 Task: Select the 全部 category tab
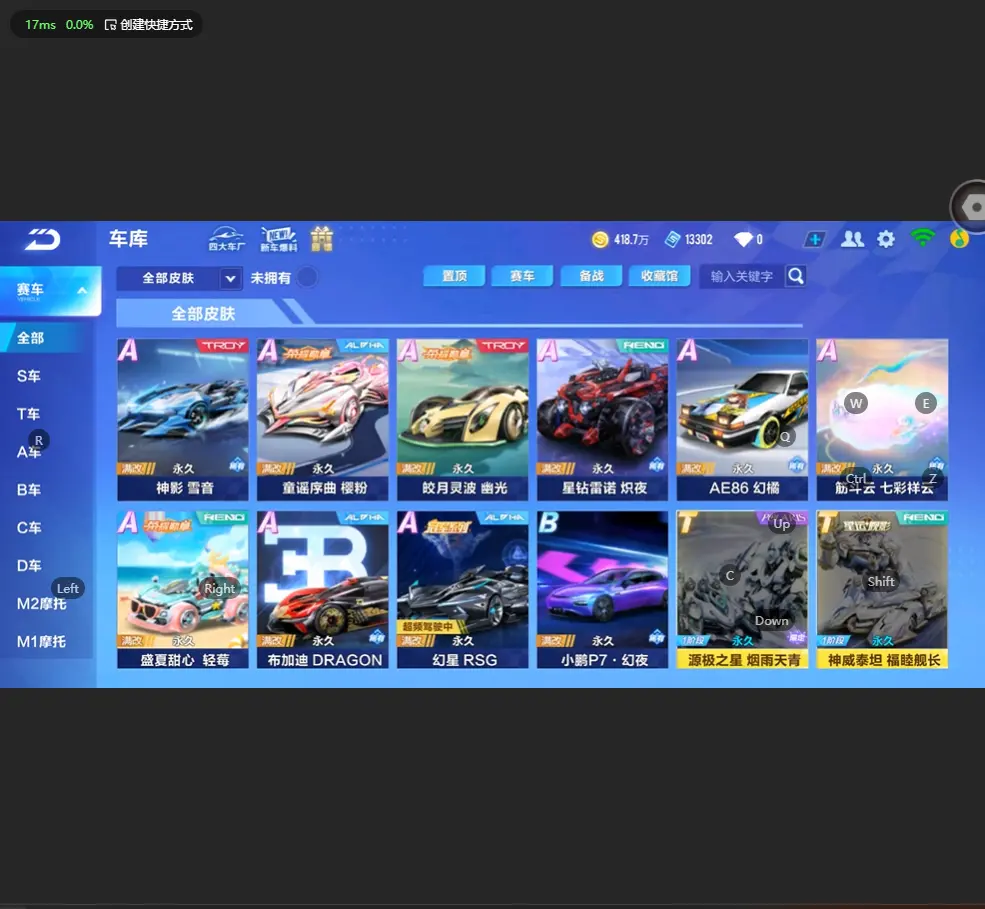41,338
